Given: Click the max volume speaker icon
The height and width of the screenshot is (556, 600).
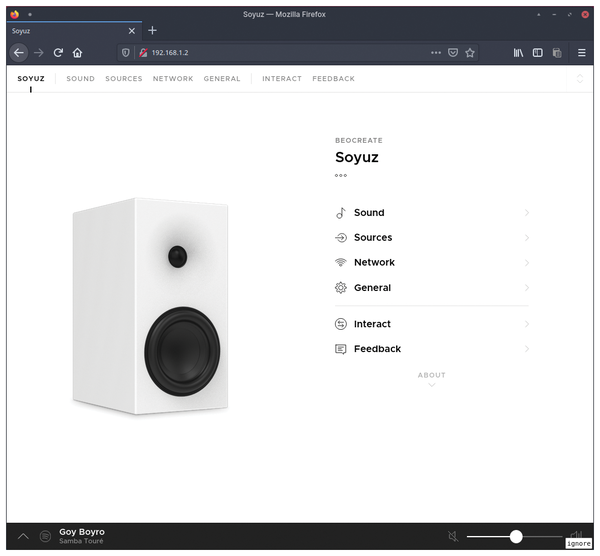Looking at the screenshot, I should click(x=576, y=535).
